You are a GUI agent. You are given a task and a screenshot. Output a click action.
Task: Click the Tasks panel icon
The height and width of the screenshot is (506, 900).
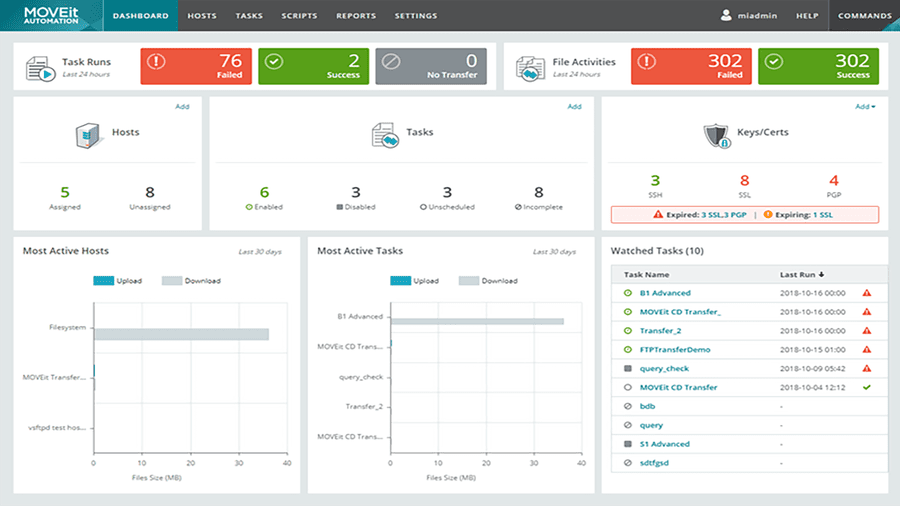tap(386, 134)
